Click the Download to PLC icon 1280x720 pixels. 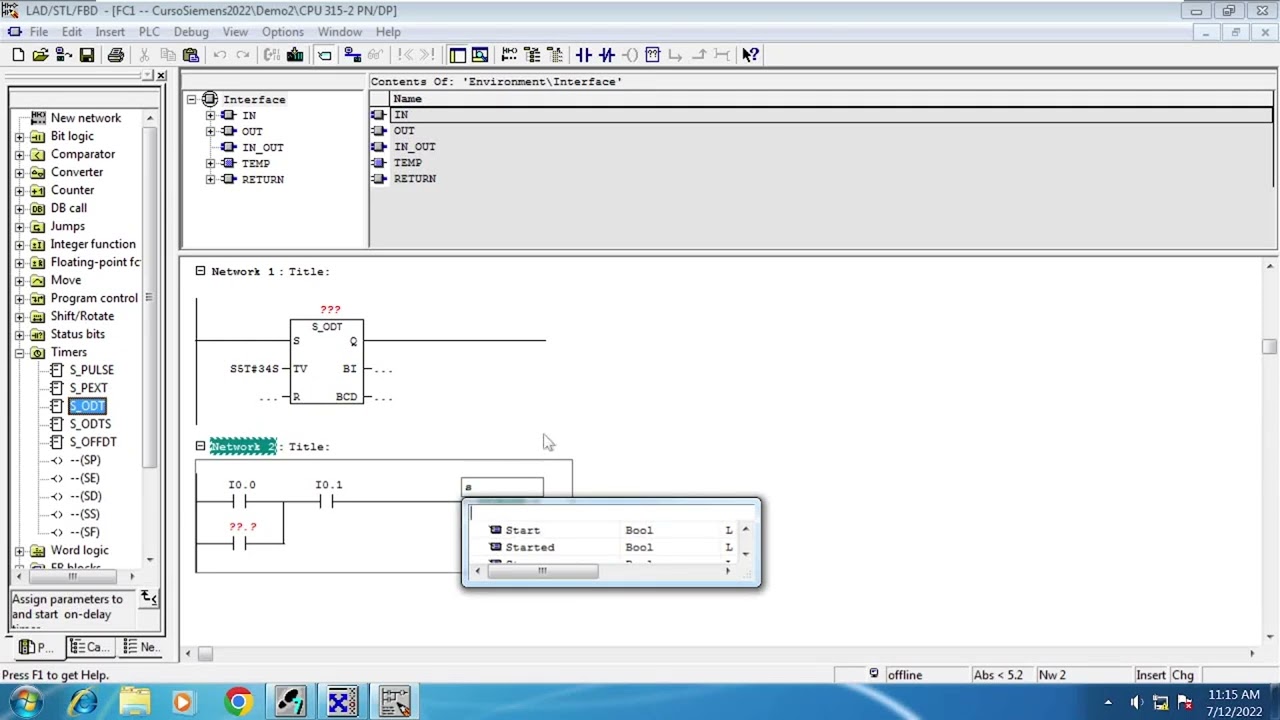pos(295,55)
